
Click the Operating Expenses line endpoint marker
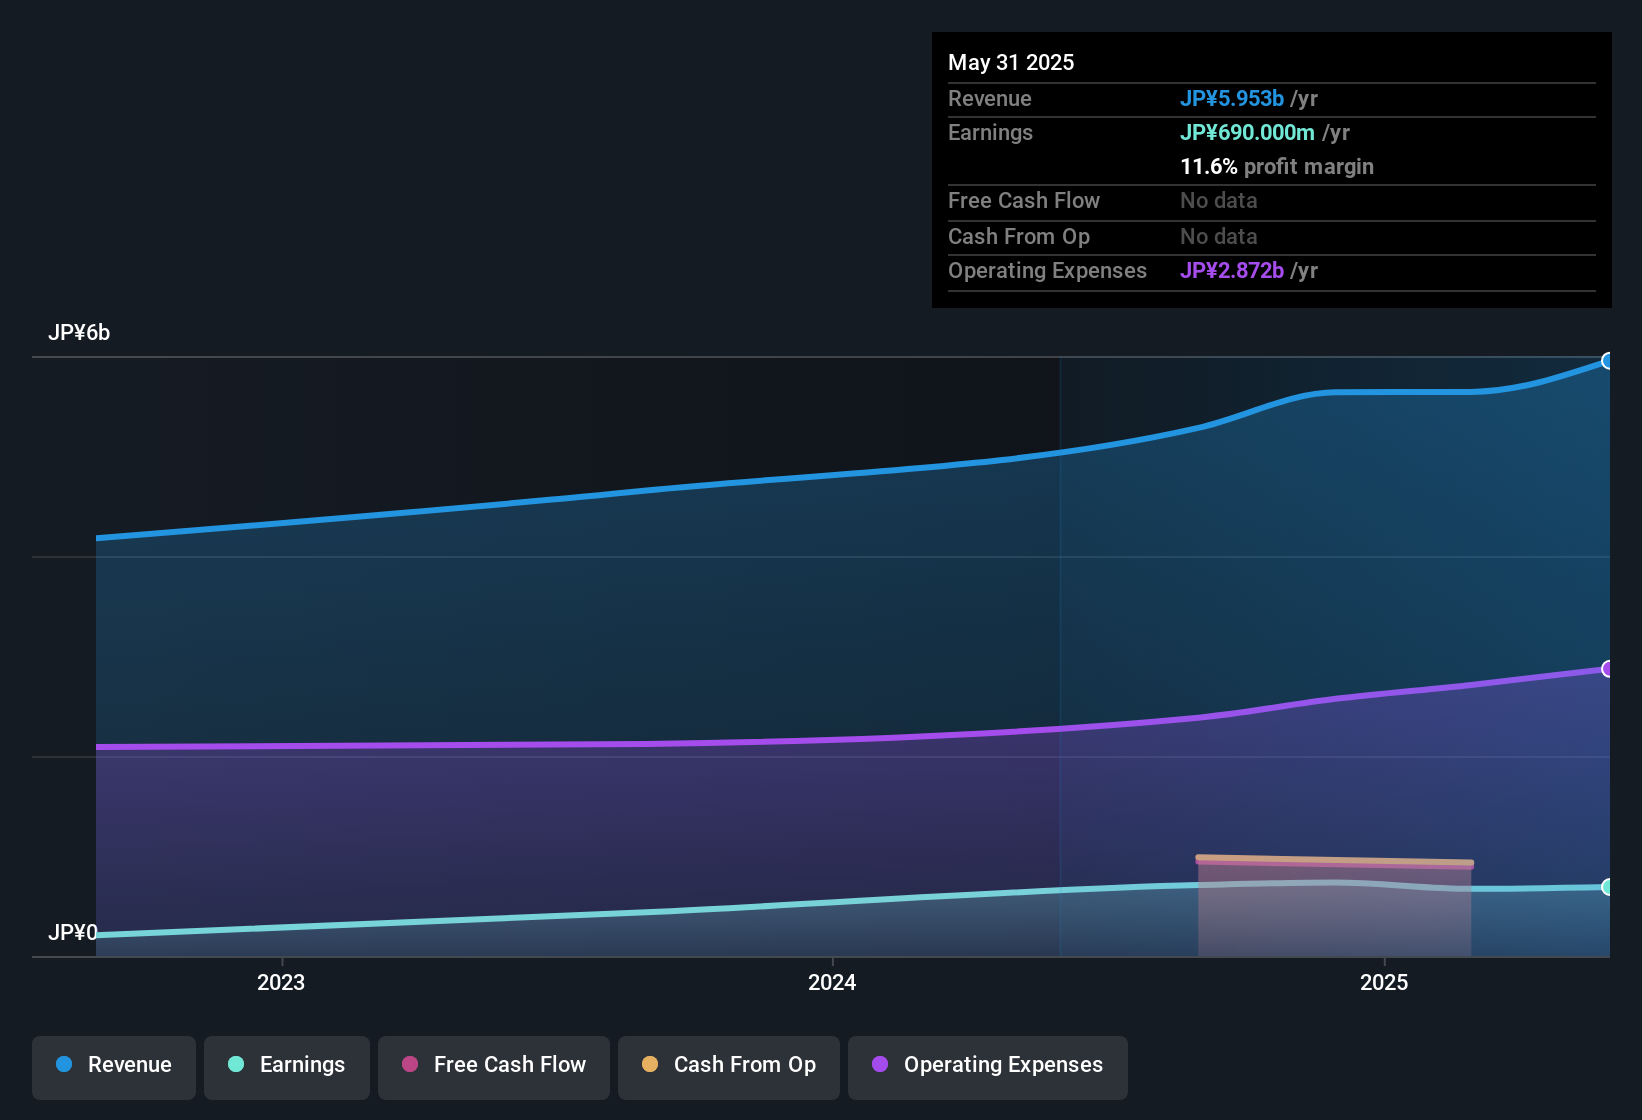coord(1608,669)
